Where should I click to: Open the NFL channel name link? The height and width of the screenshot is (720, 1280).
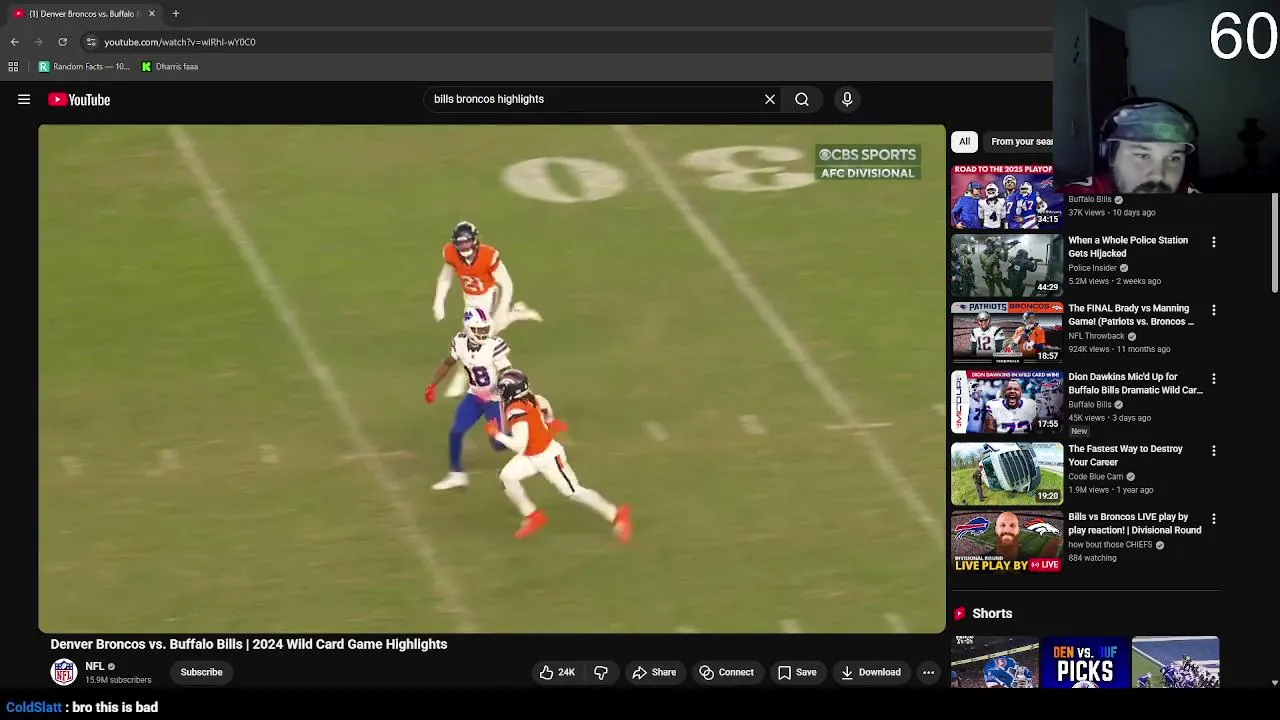tap(95, 666)
